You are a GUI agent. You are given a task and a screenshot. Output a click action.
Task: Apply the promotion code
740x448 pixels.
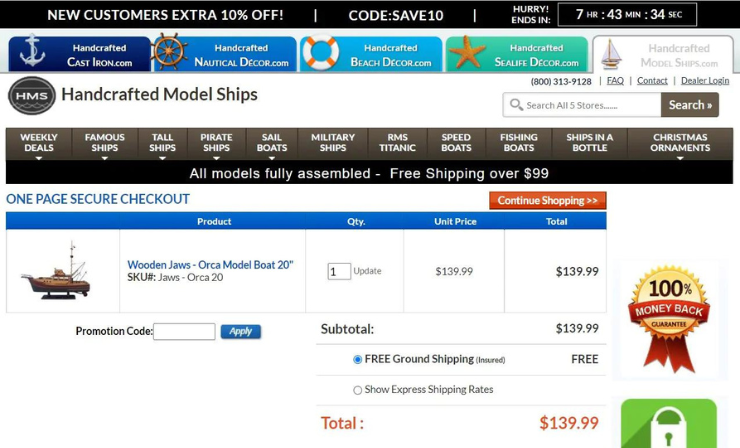[240, 331]
